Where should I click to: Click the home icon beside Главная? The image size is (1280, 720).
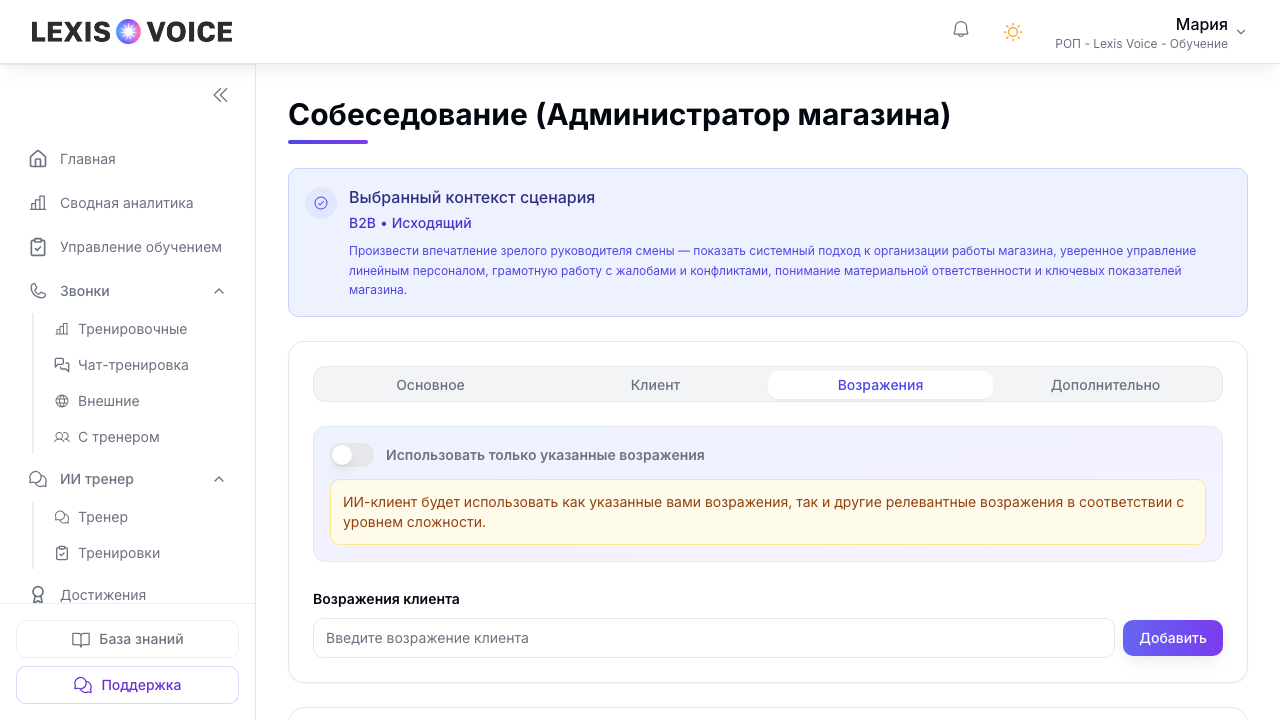tap(38, 159)
